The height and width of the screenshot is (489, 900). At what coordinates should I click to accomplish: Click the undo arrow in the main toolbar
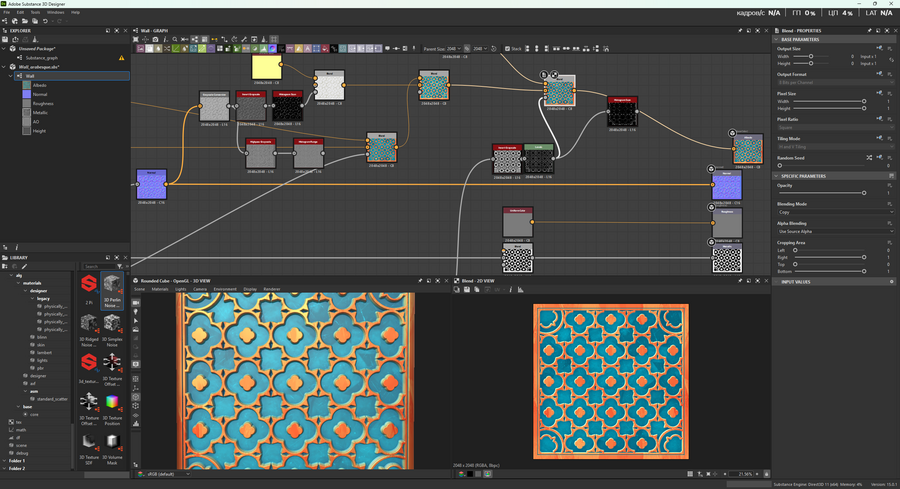click(x=45, y=21)
